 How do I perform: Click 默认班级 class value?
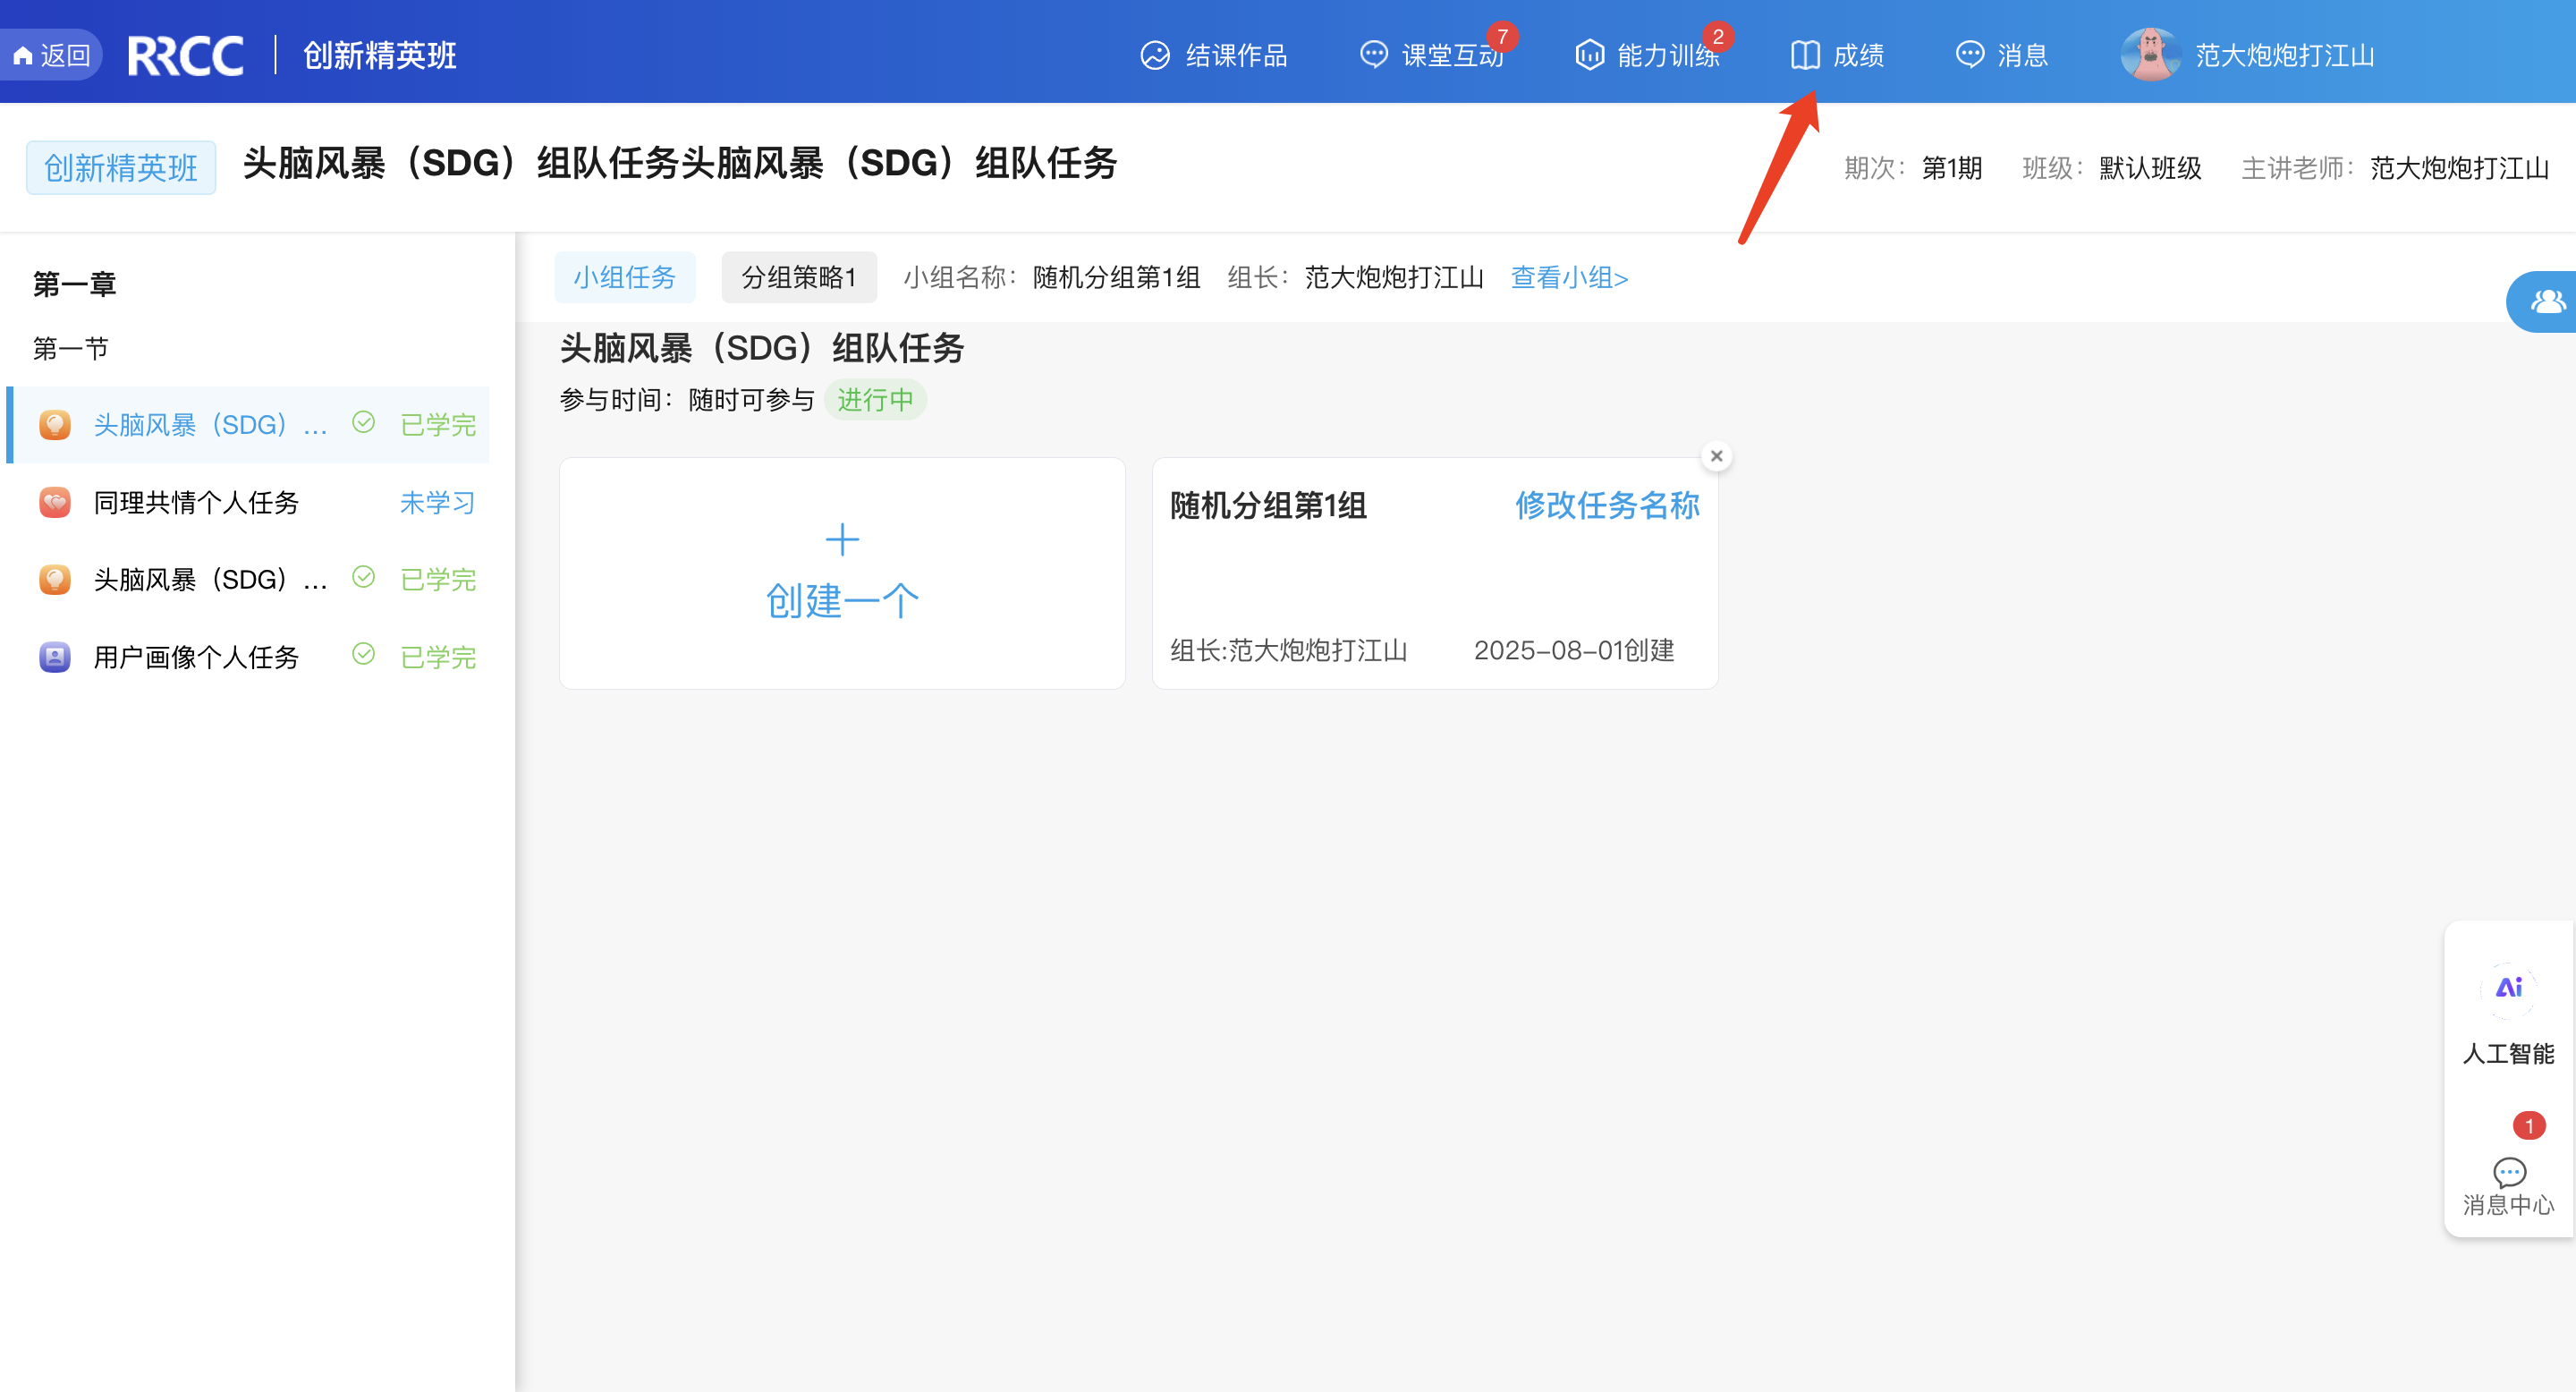click(2150, 167)
